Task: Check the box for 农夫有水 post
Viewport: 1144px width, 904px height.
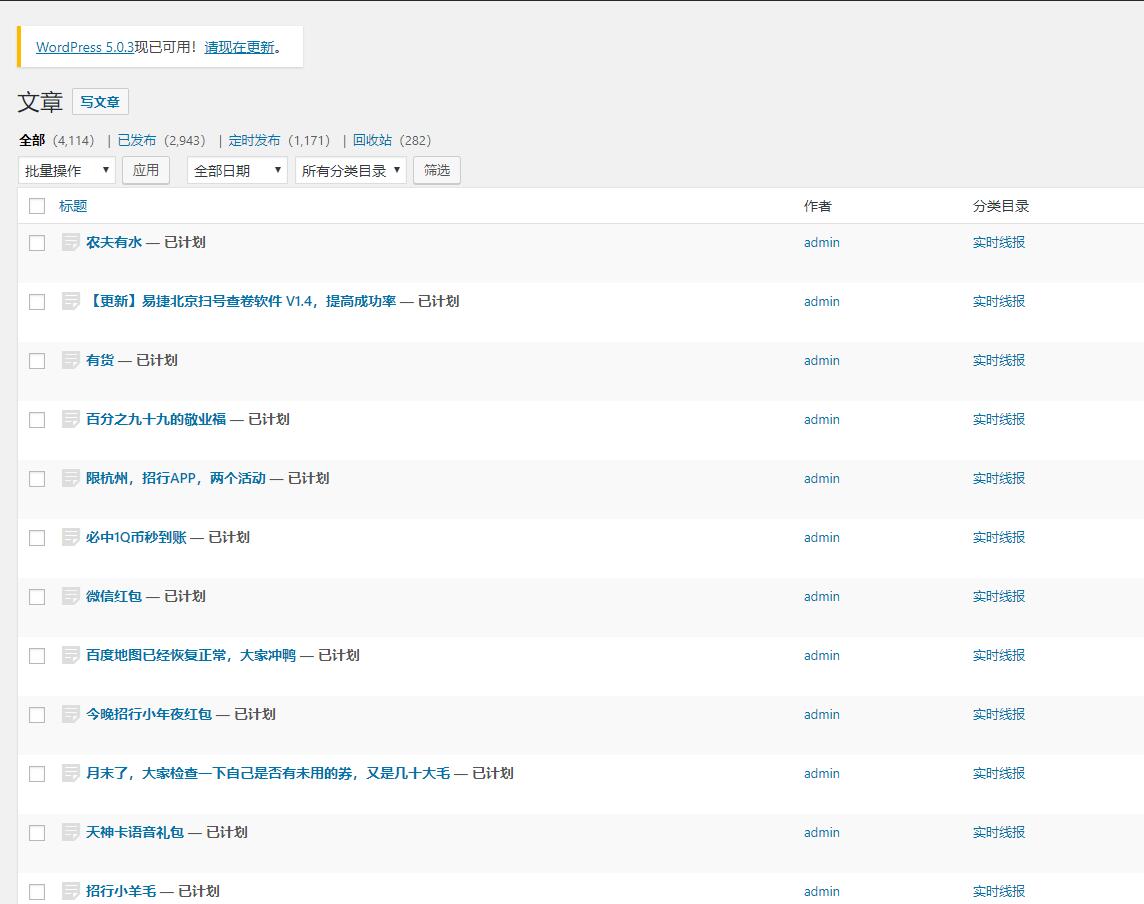Action: click(37, 243)
